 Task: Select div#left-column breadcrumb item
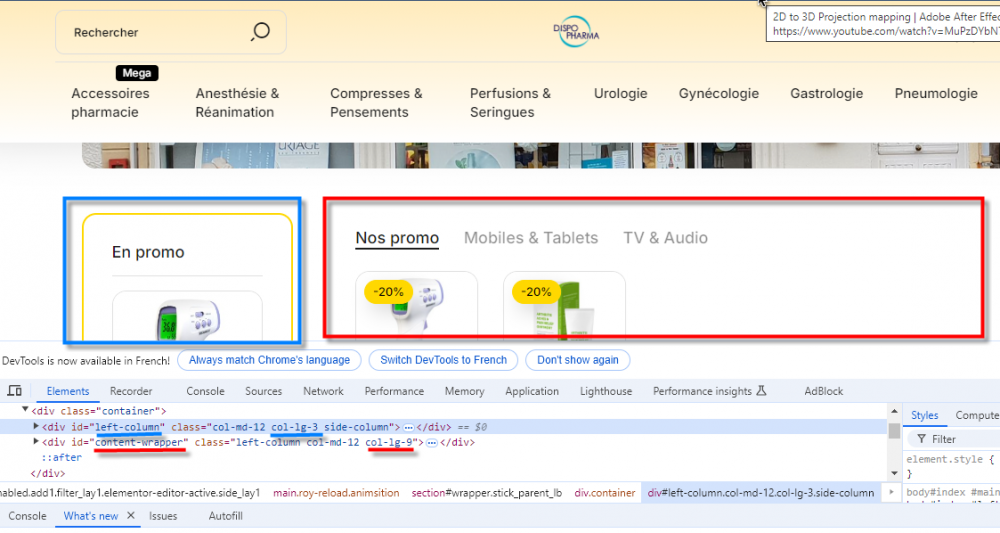761,493
